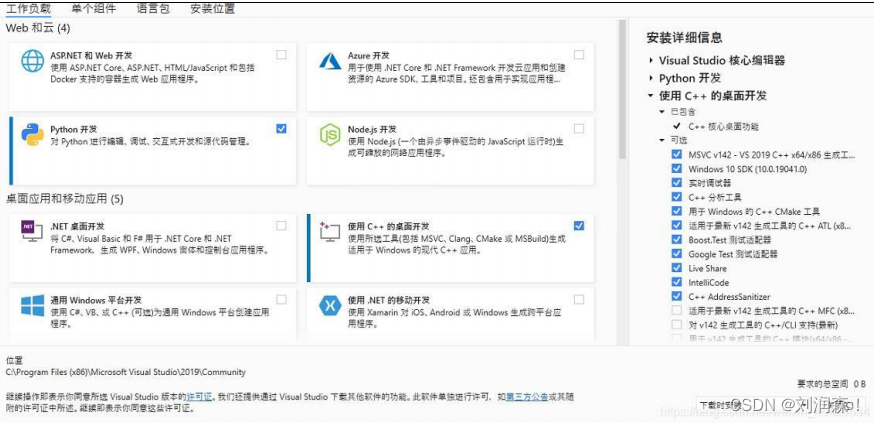The image size is (874, 423).
Task: Click the C++ desktop development icon
Action: pyautogui.click(x=330, y=231)
